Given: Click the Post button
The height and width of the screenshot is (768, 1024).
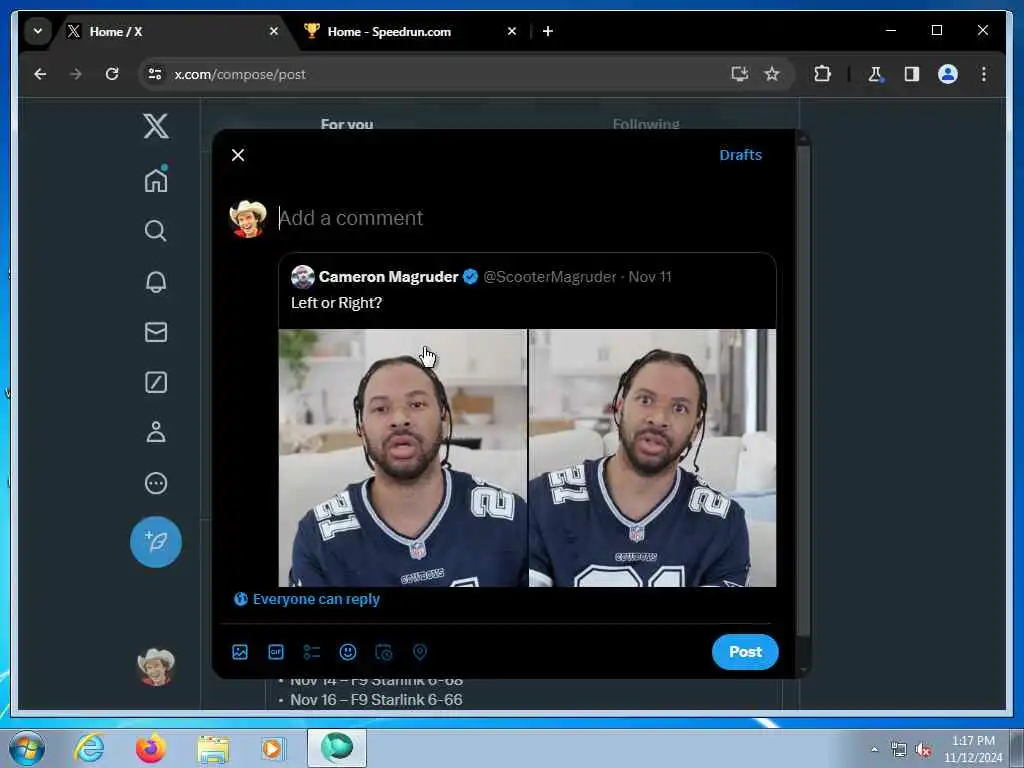Looking at the screenshot, I should (x=745, y=652).
